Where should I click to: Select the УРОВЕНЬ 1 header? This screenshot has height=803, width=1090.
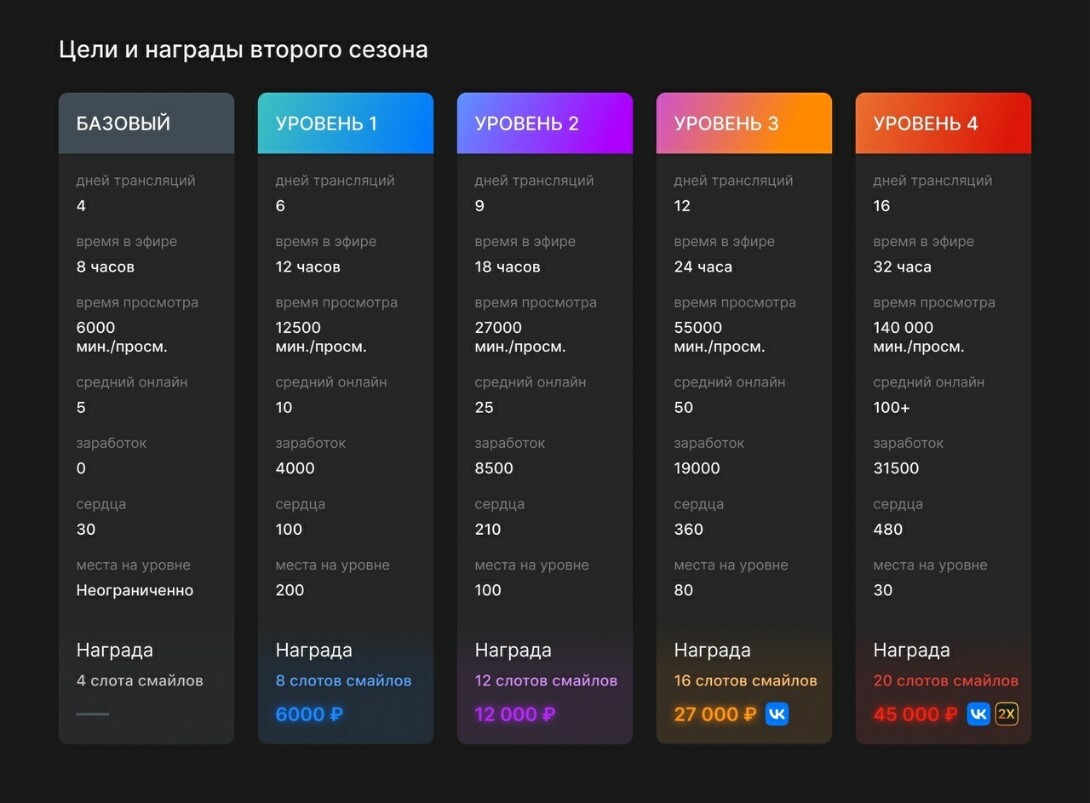coord(345,122)
